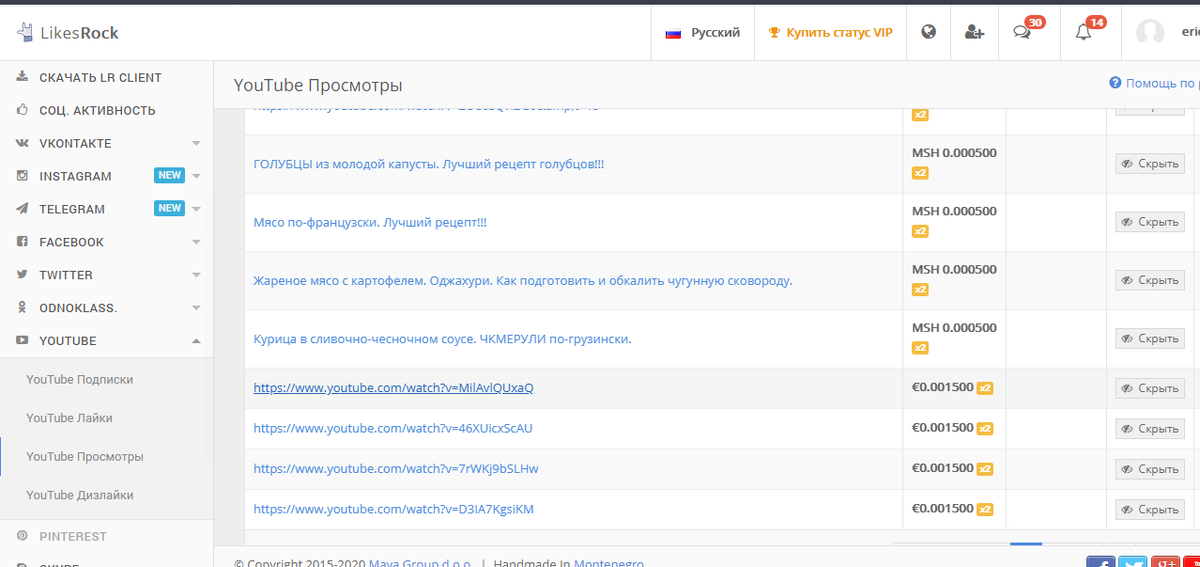Screen dimensions: 1200x567
Task: Open youtube link ending 46XUicxScAU
Action: (393, 428)
